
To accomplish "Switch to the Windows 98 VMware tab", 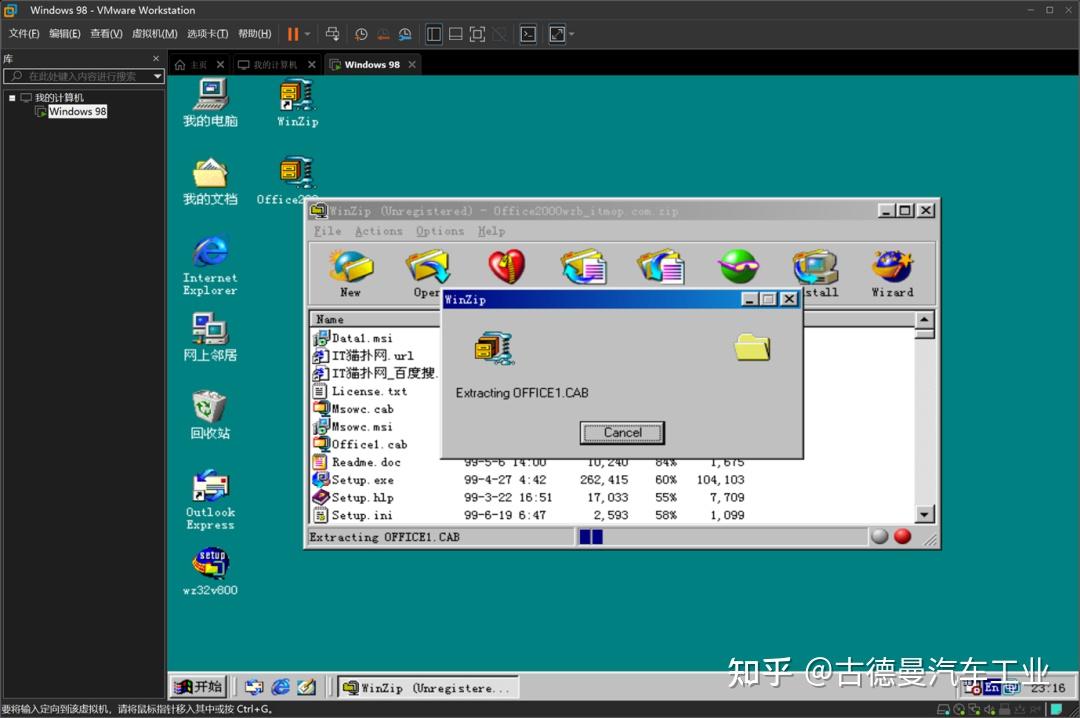I will [x=372, y=63].
